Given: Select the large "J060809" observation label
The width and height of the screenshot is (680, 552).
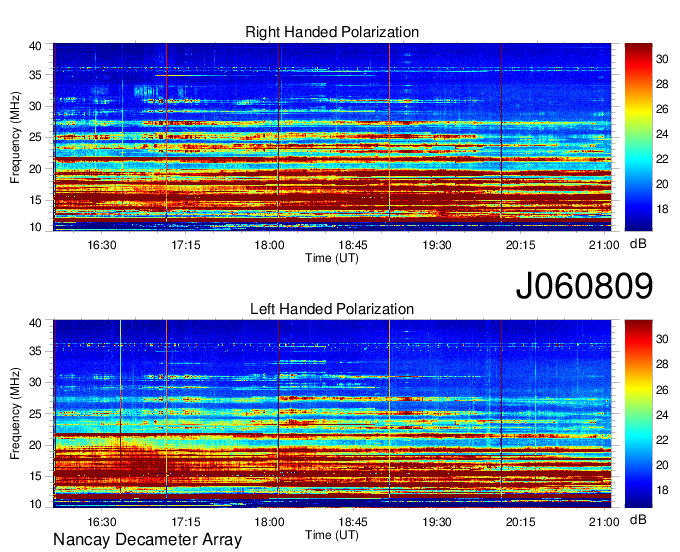Looking at the screenshot, I should click(x=584, y=286).
